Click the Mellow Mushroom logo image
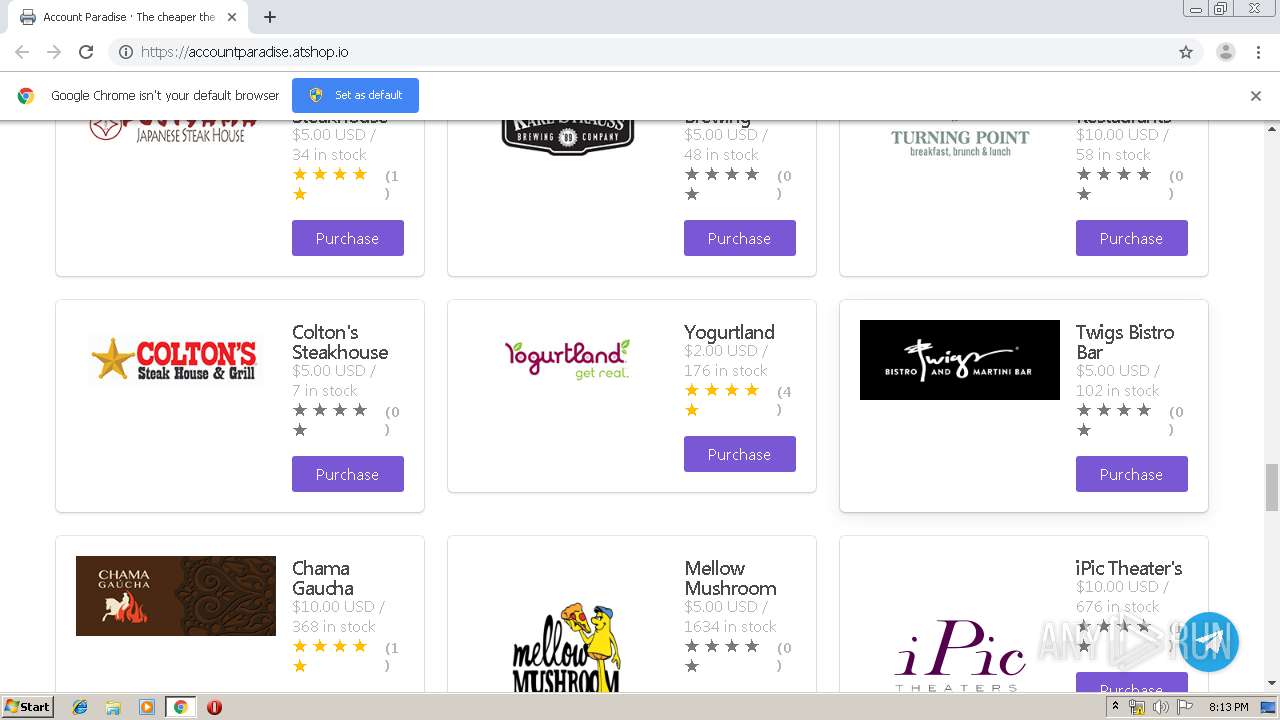This screenshot has height=720, width=1280. 567,647
